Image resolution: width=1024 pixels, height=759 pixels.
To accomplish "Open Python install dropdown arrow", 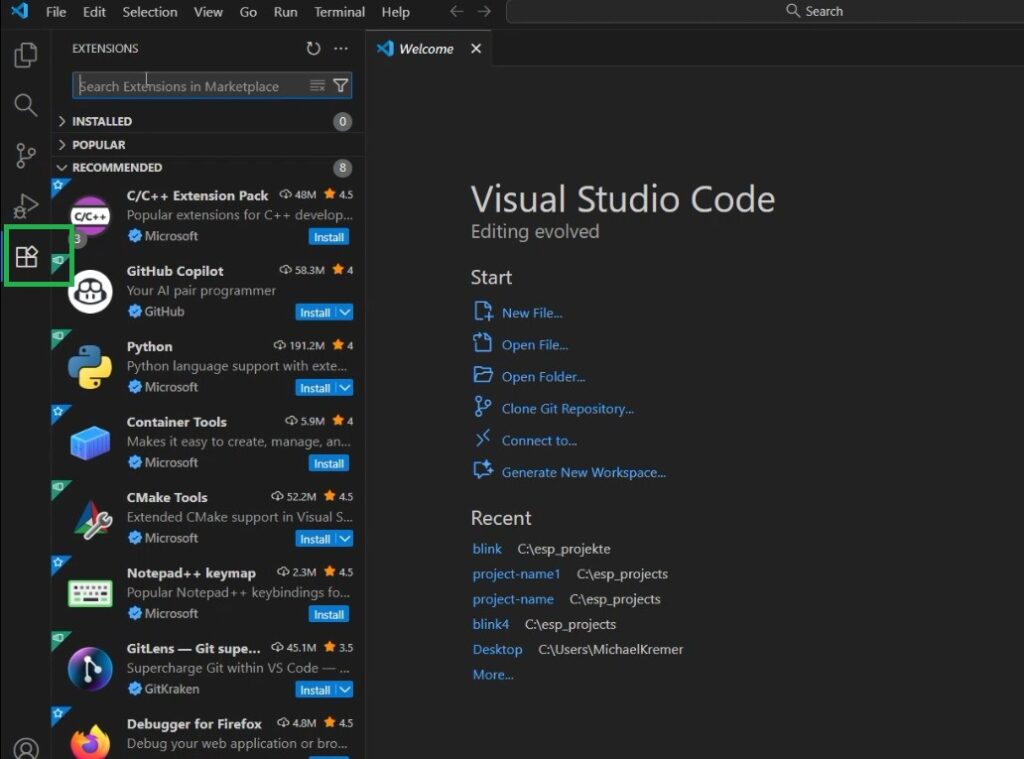I will [345, 388].
